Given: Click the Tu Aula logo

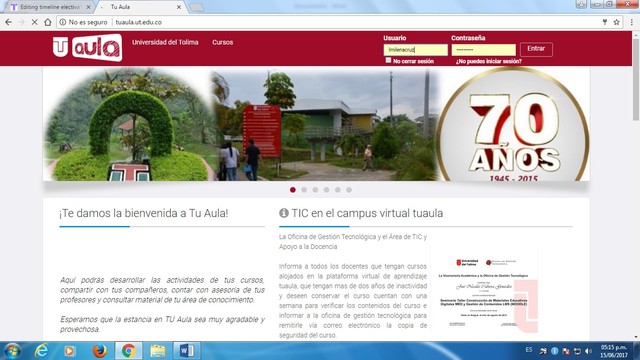Looking at the screenshot, I should pyautogui.click(x=87, y=48).
